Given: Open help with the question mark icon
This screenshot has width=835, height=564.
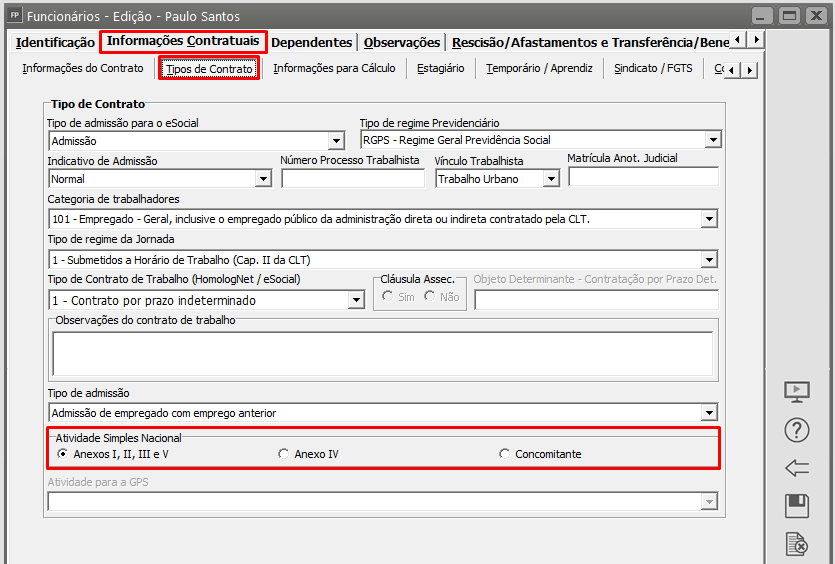Looking at the screenshot, I should (796, 430).
